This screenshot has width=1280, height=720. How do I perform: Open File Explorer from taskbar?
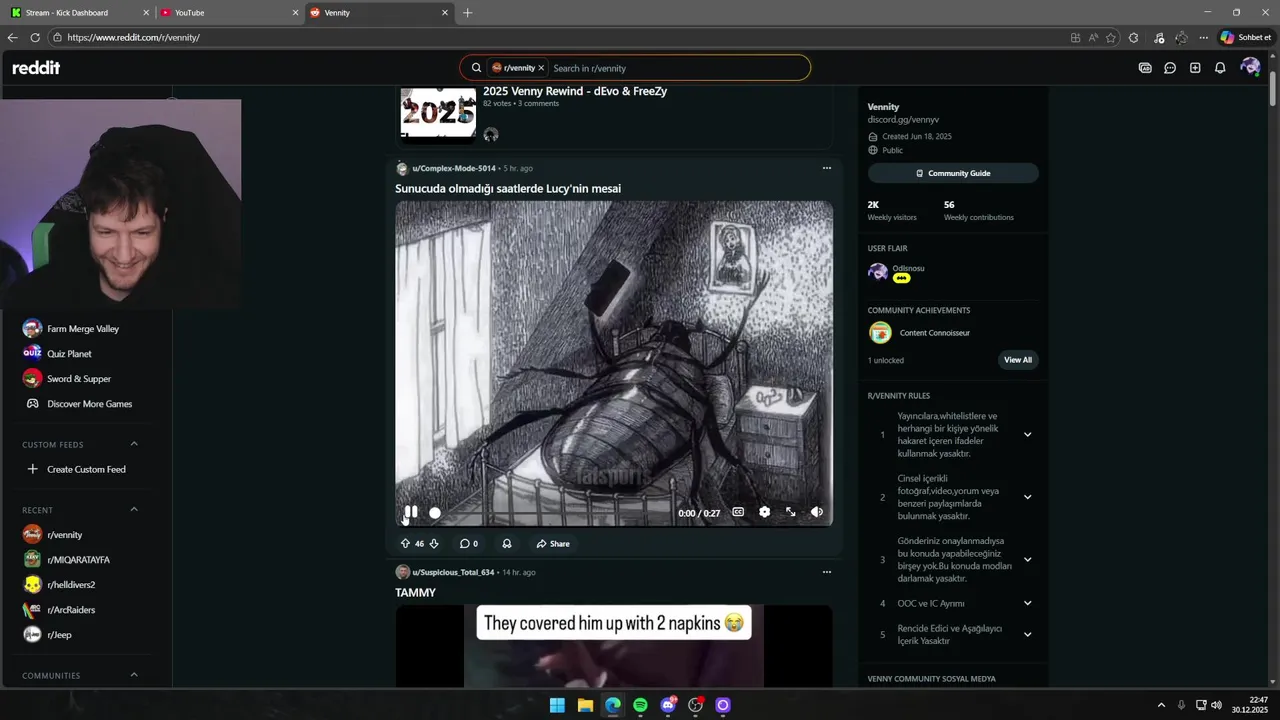(585, 705)
